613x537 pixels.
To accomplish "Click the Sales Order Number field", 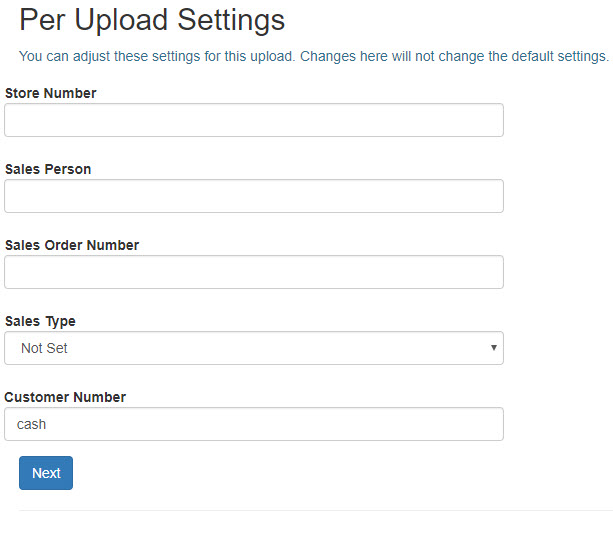I will (x=253, y=272).
